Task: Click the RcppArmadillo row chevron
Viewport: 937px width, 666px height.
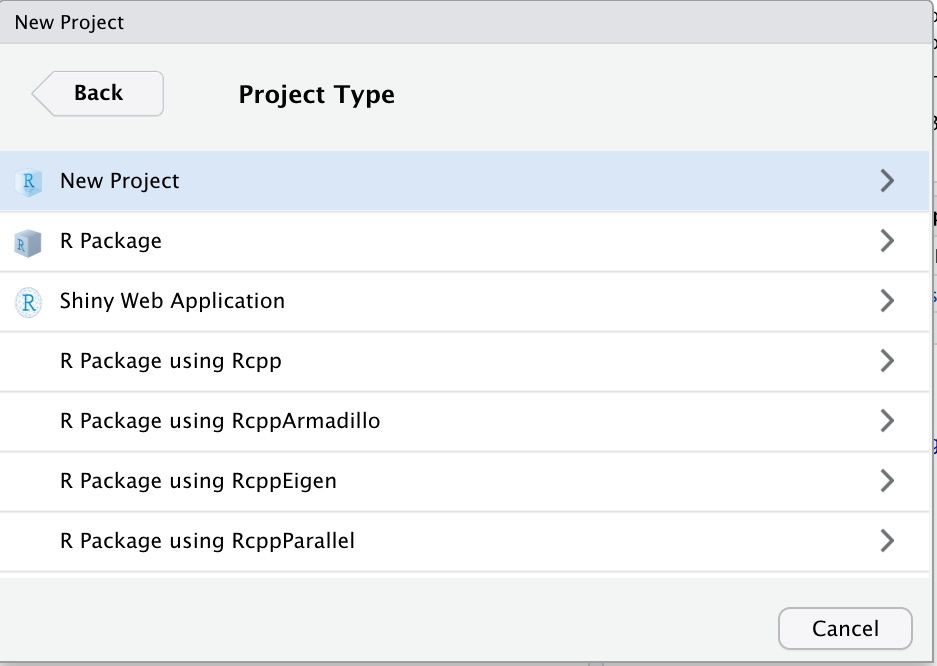Action: coord(886,421)
